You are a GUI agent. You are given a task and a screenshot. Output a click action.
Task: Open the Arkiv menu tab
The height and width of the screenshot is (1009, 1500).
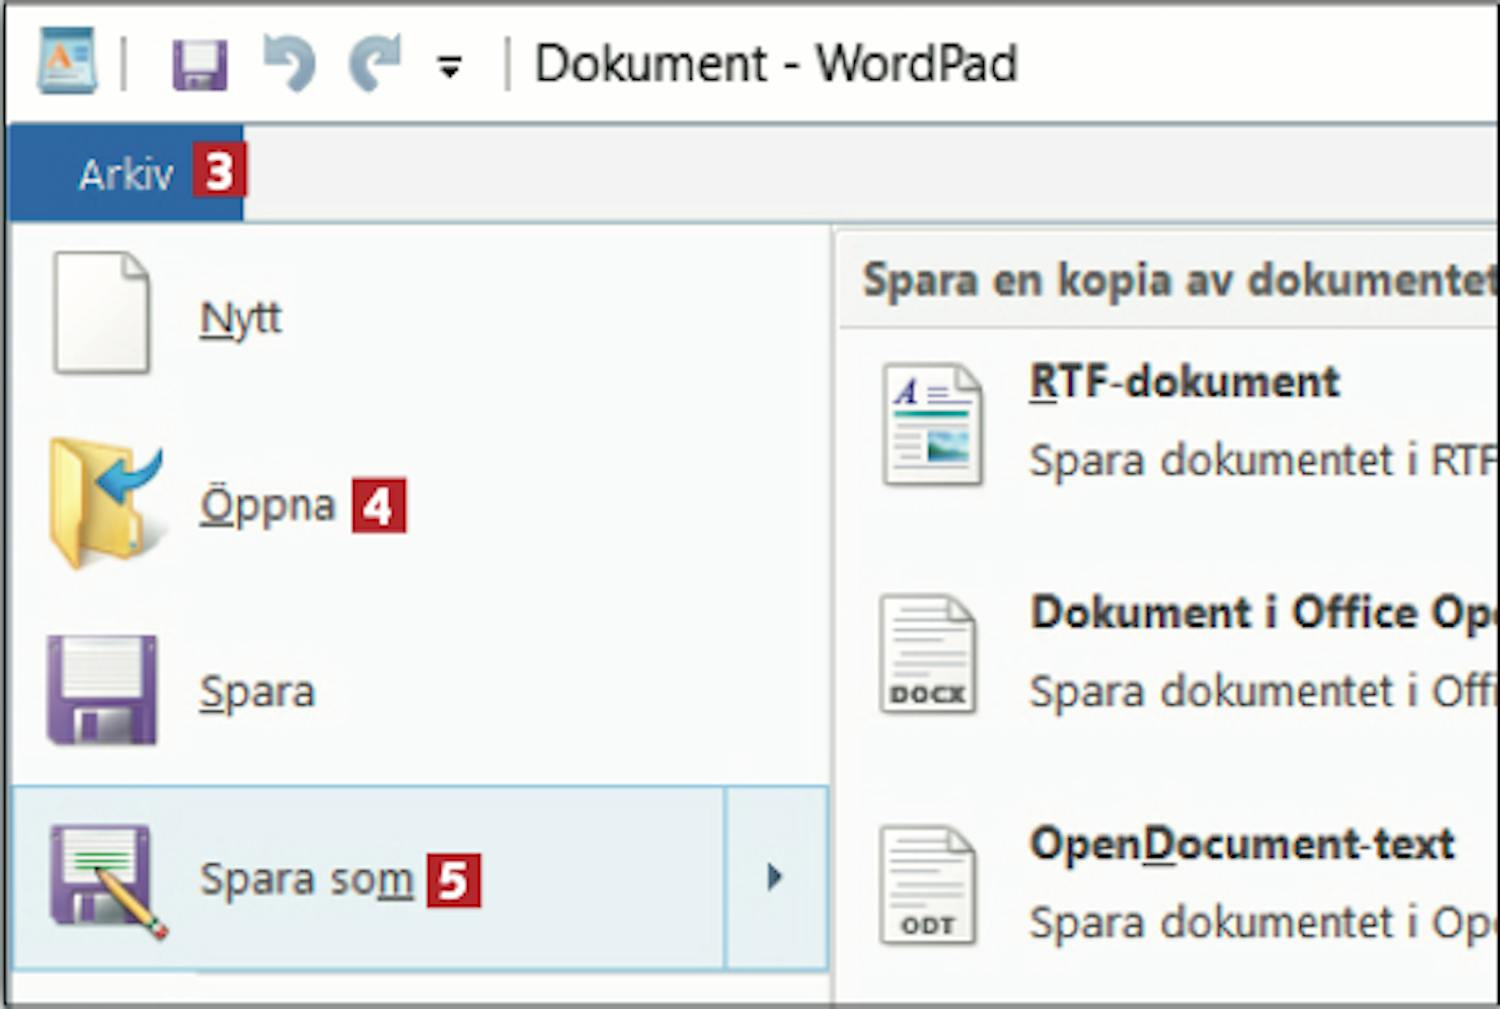pos(126,173)
